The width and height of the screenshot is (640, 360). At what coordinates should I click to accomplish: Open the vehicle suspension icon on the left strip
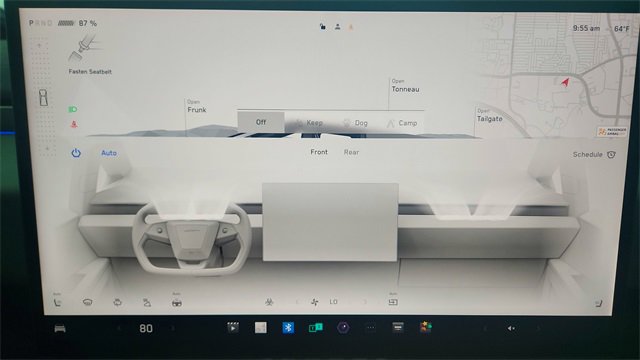point(43,98)
